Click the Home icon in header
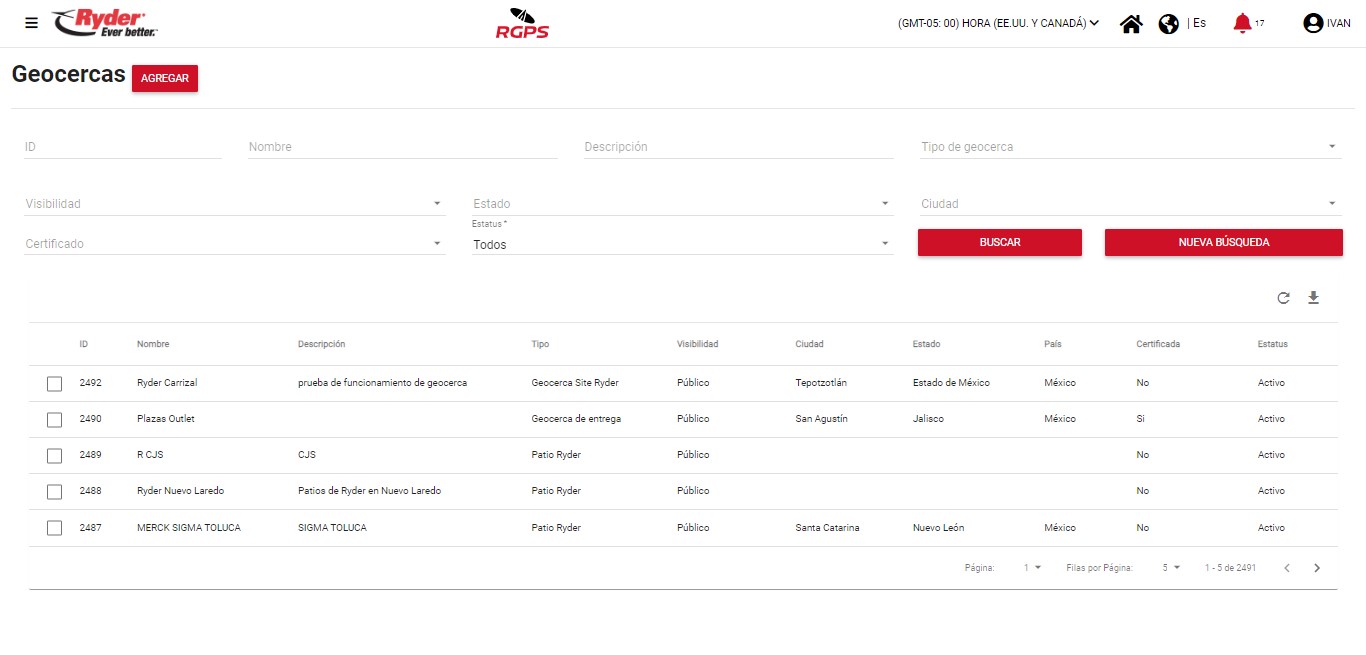 pyautogui.click(x=1131, y=24)
